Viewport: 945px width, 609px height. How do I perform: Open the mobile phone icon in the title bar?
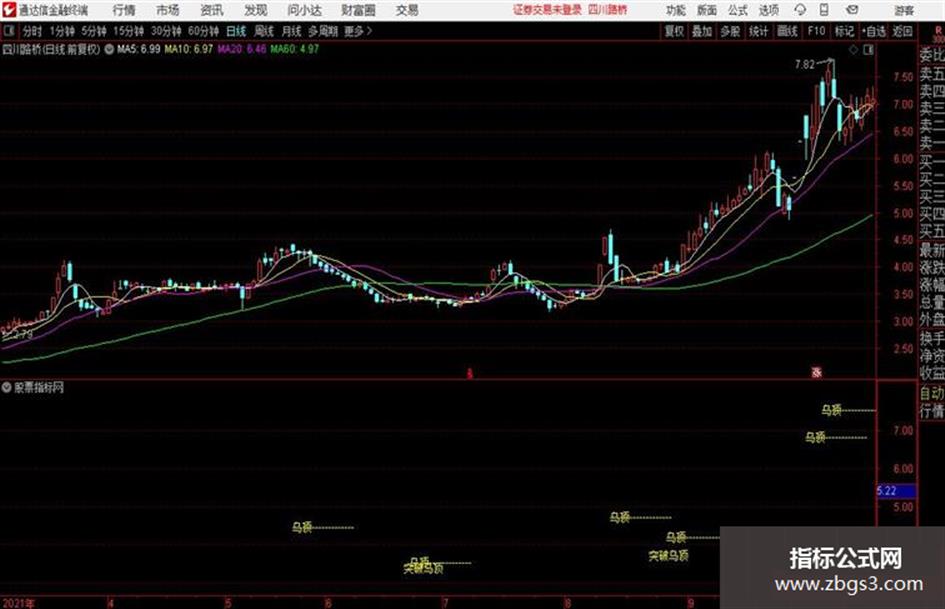[824, 10]
